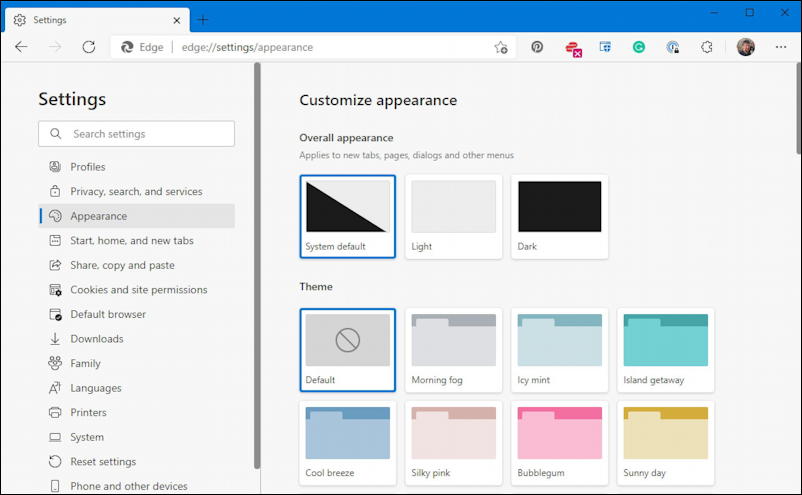Click the Refresh page icon

point(88,47)
